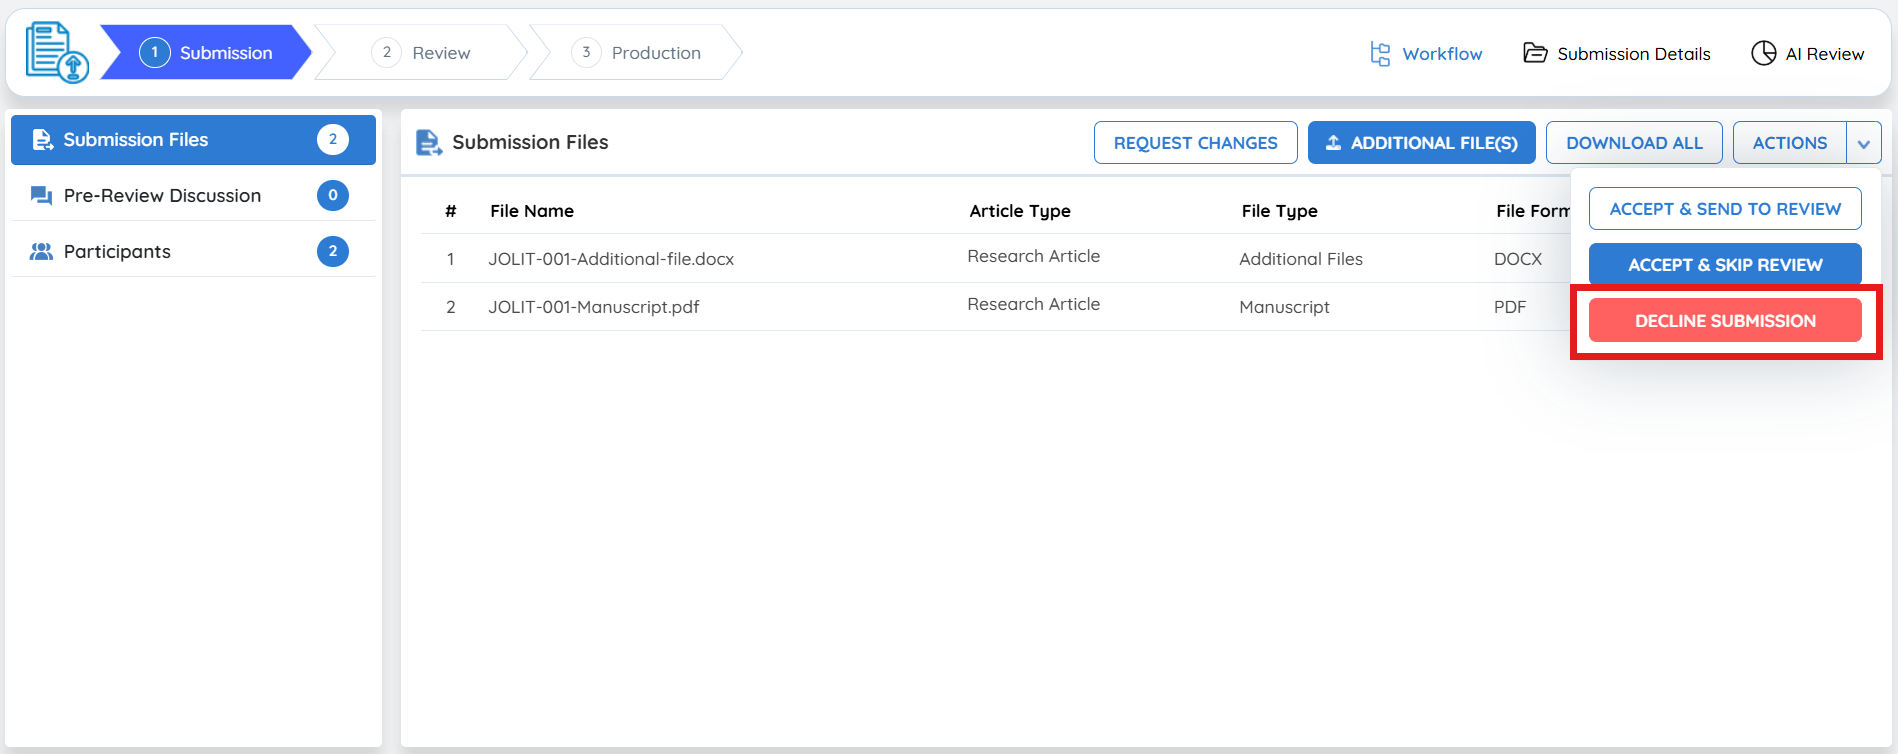Screen dimensions: 1898x754
Task: Click the Request Changes button
Action: click(x=1195, y=143)
